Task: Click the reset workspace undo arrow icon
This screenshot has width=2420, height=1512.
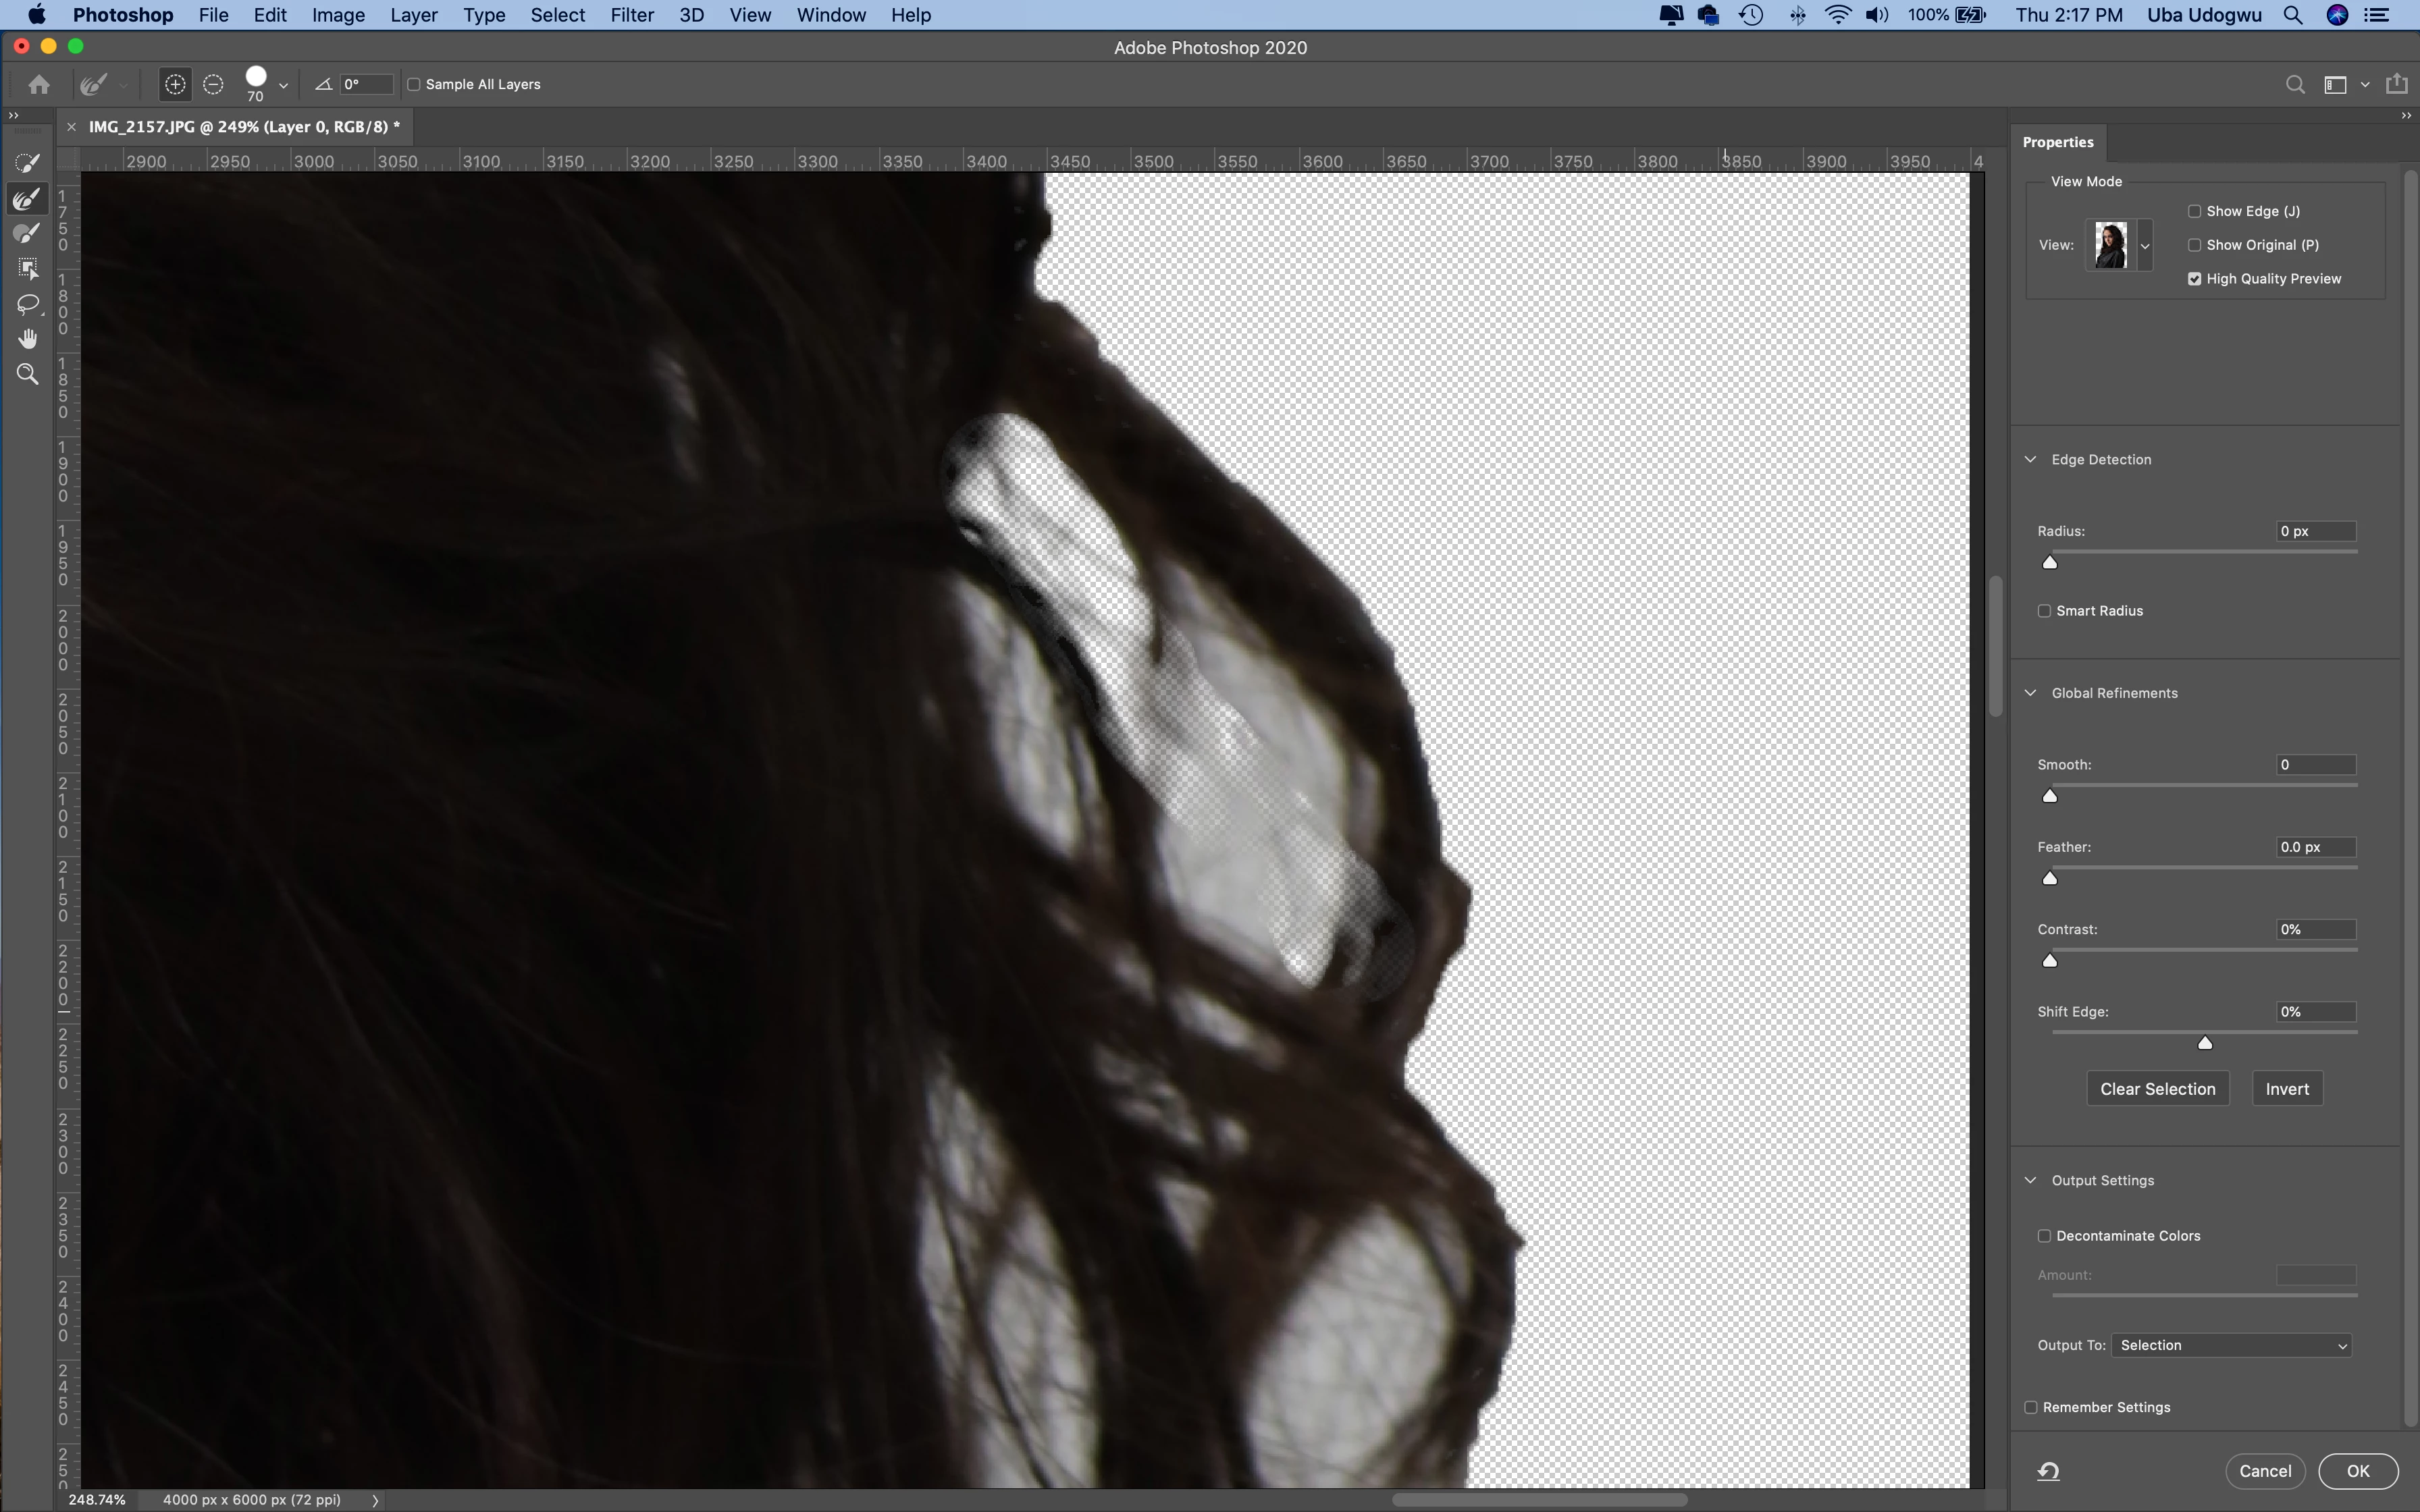Action: coord(2048,1471)
